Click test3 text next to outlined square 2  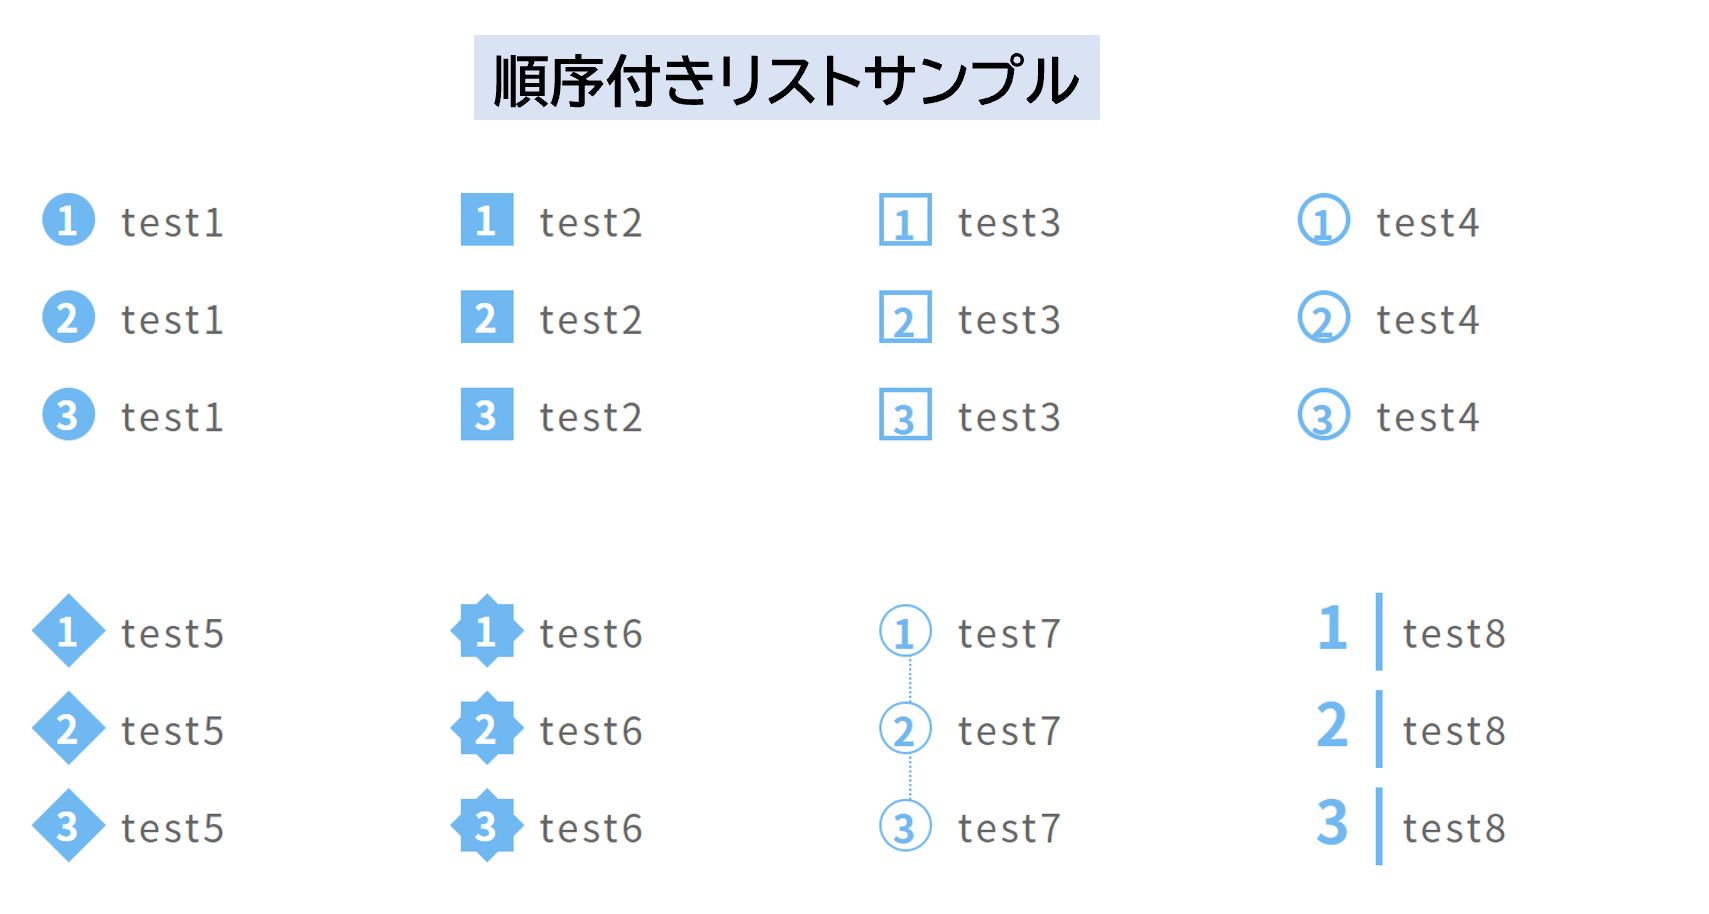(1008, 320)
